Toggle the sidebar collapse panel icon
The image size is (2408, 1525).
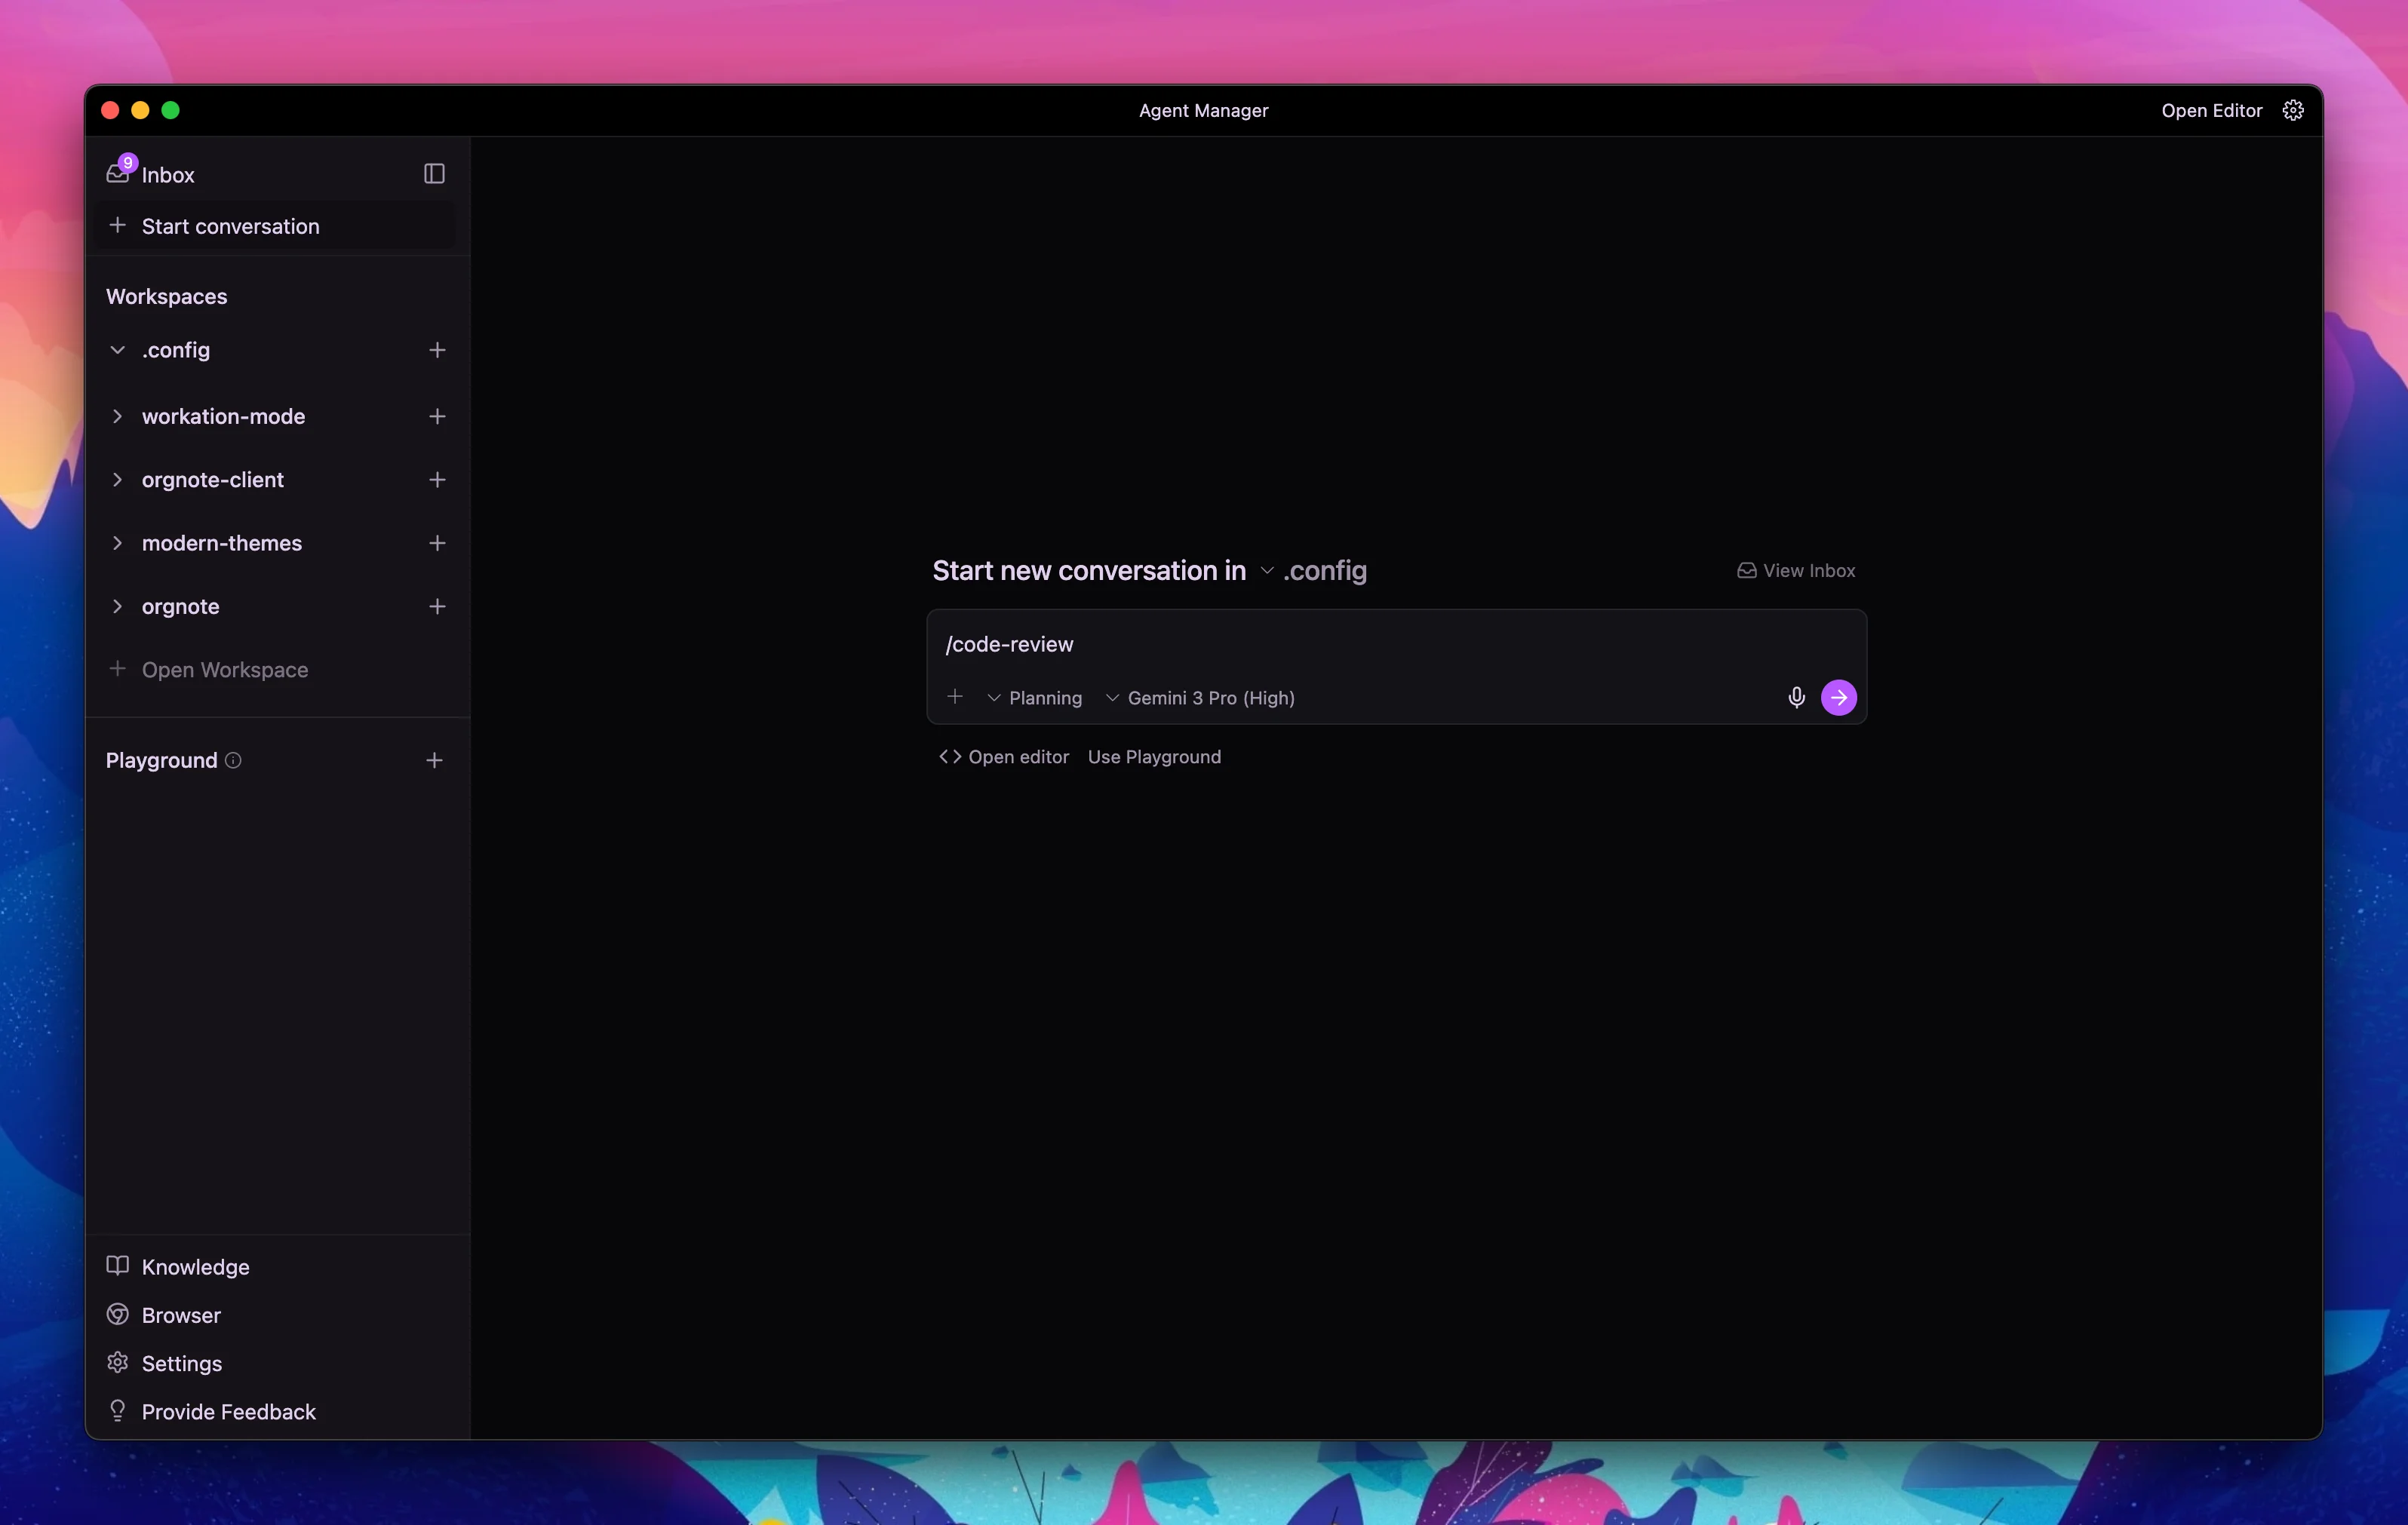pos(434,174)
